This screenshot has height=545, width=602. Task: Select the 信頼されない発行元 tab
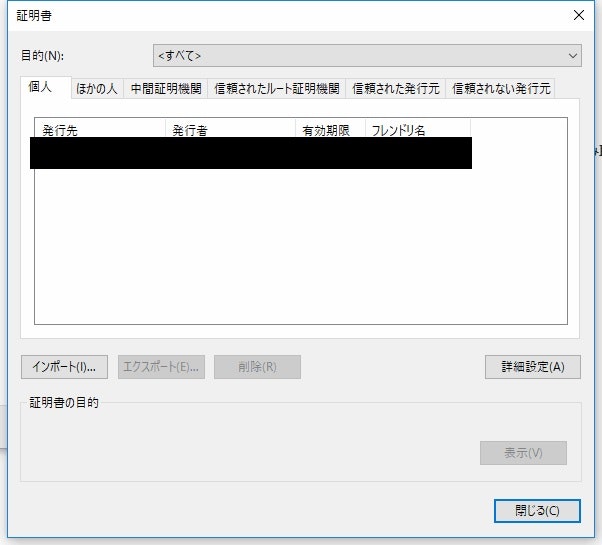click(x=500, y=89)
